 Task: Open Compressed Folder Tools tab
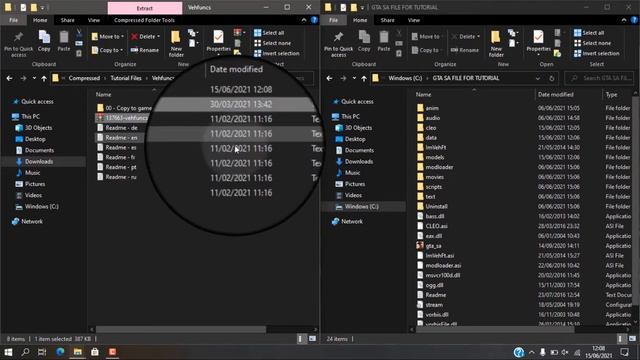point(144,20)
